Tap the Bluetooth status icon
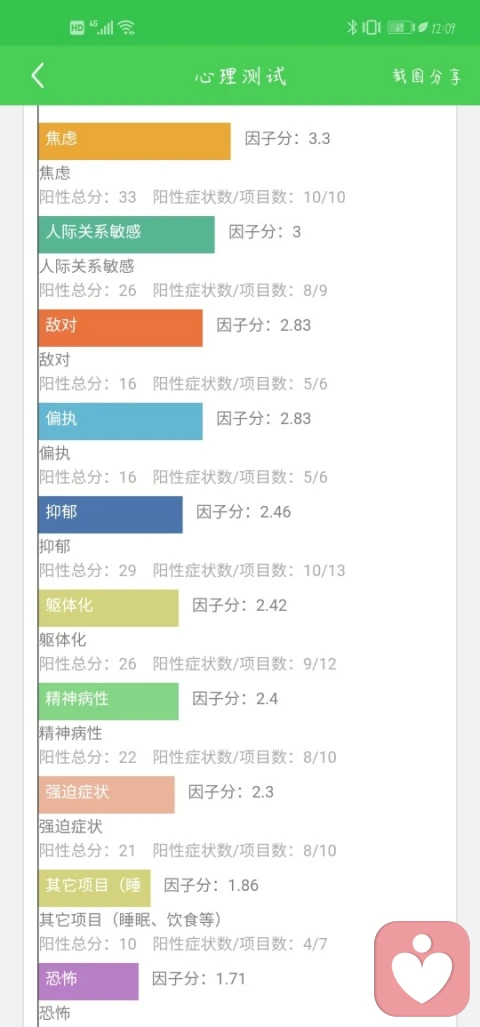 [x=351, y=28]
